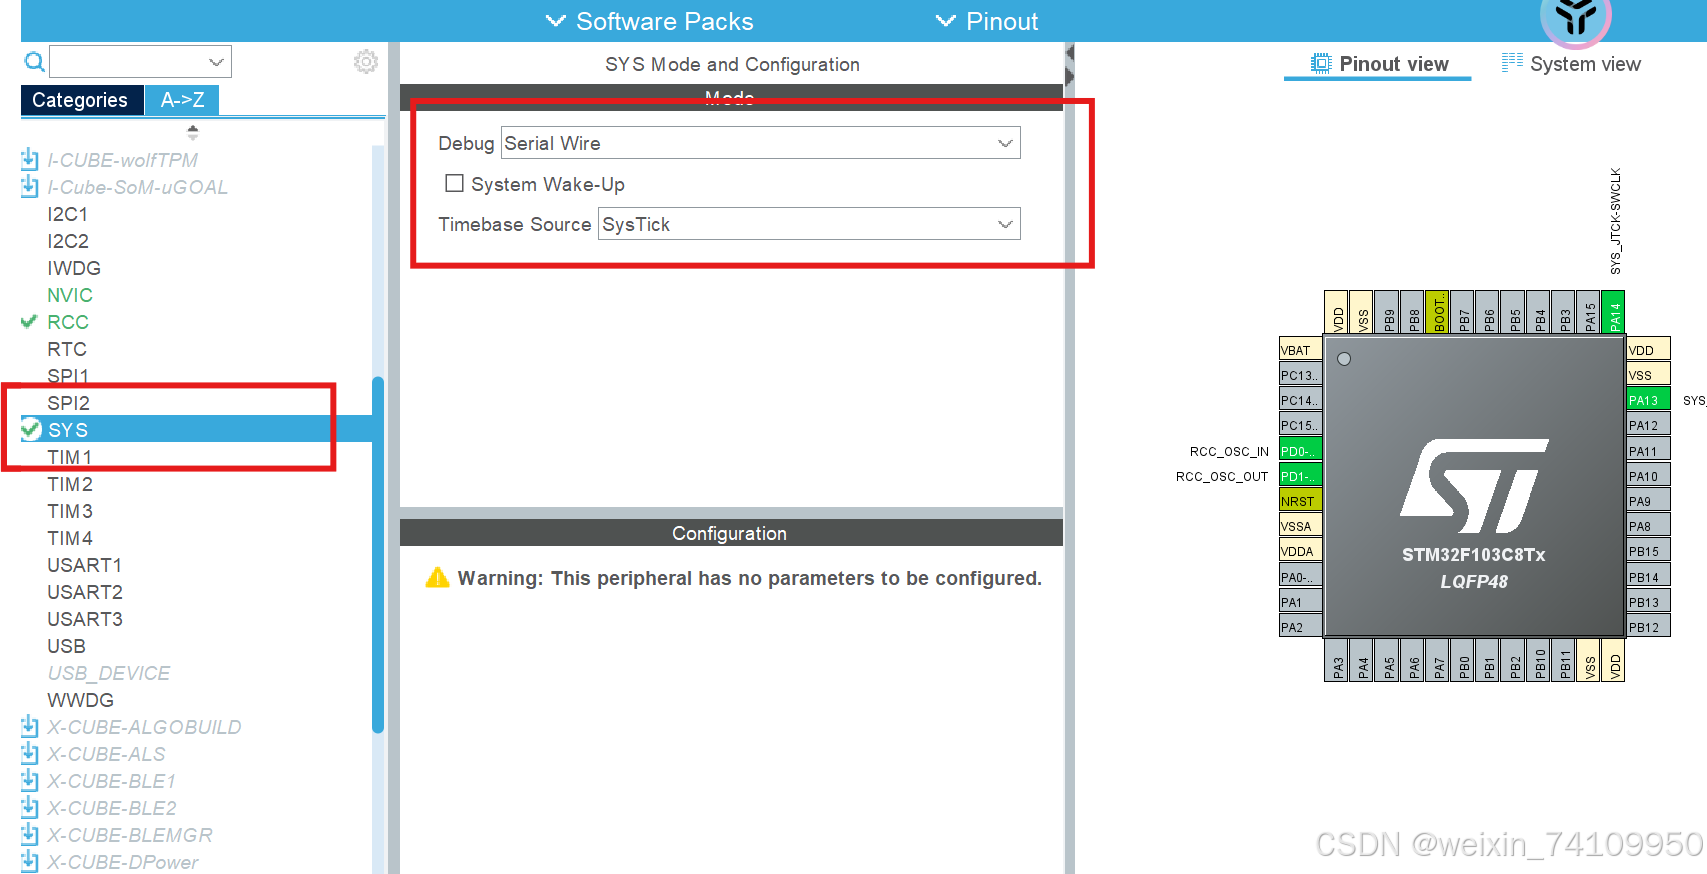Select NVIC in the peripheral list
This screenshot has width=1707, height=874.
click(x=70, y=295)
